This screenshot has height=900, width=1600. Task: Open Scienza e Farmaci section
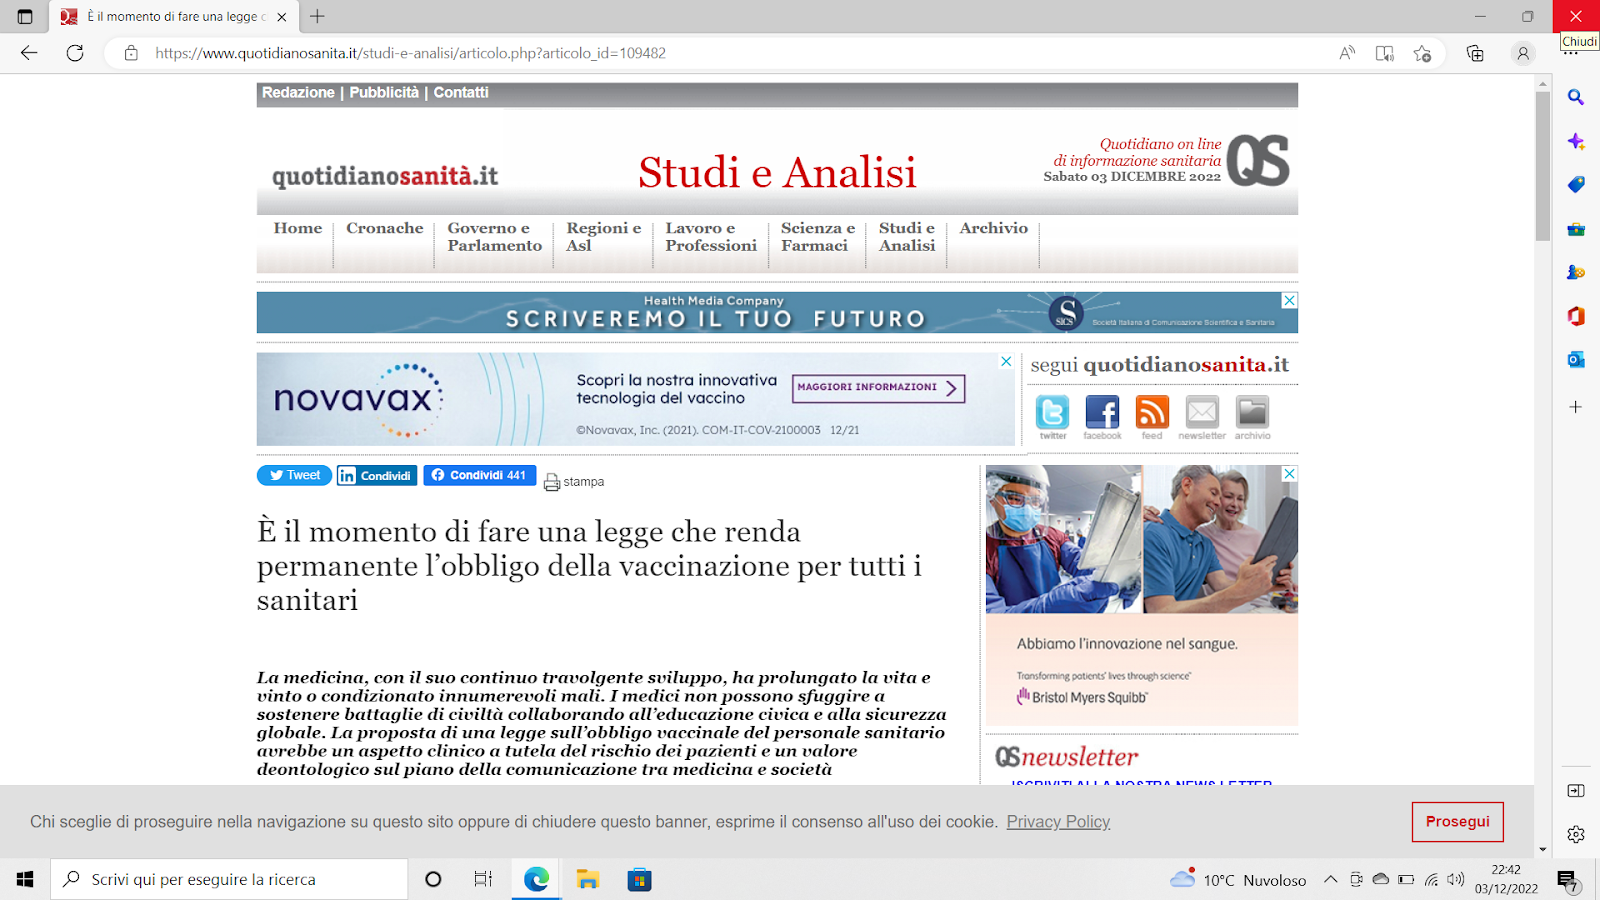pos(818,237)
